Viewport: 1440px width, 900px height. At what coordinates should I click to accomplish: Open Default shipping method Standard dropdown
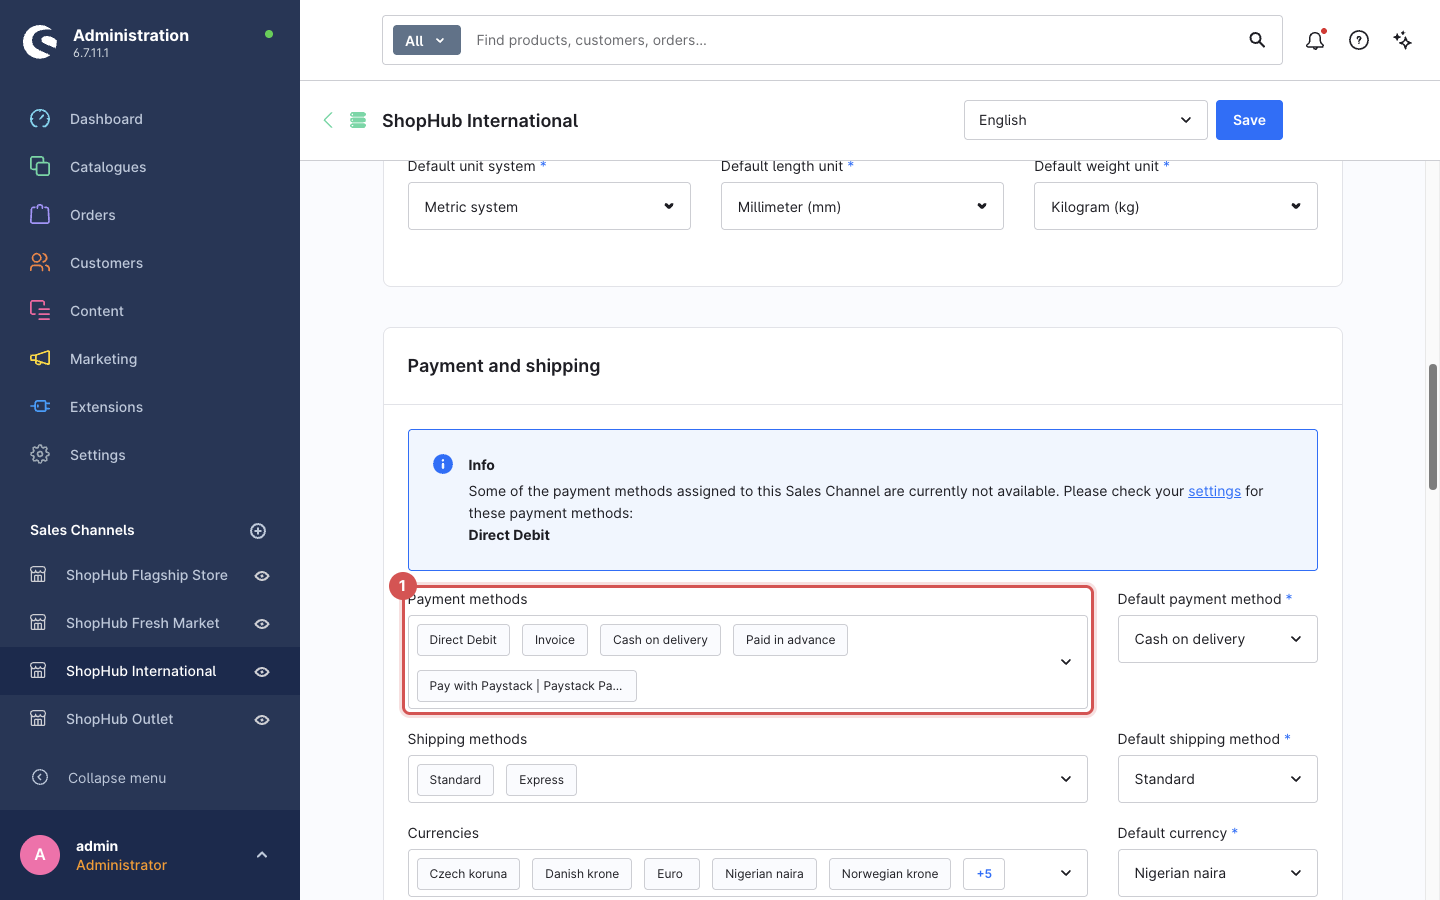pyautogui.click(x=1217, y=779)
